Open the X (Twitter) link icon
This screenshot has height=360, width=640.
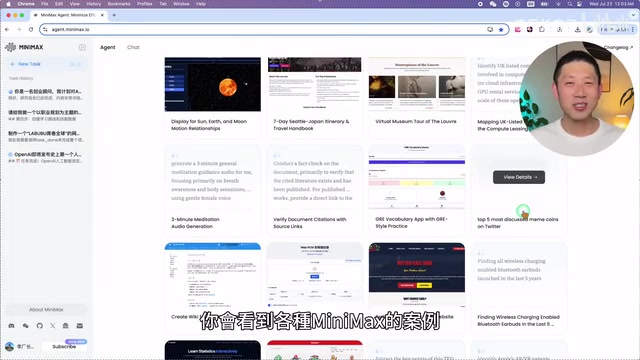pyautogui.click(x=53, y=326)
